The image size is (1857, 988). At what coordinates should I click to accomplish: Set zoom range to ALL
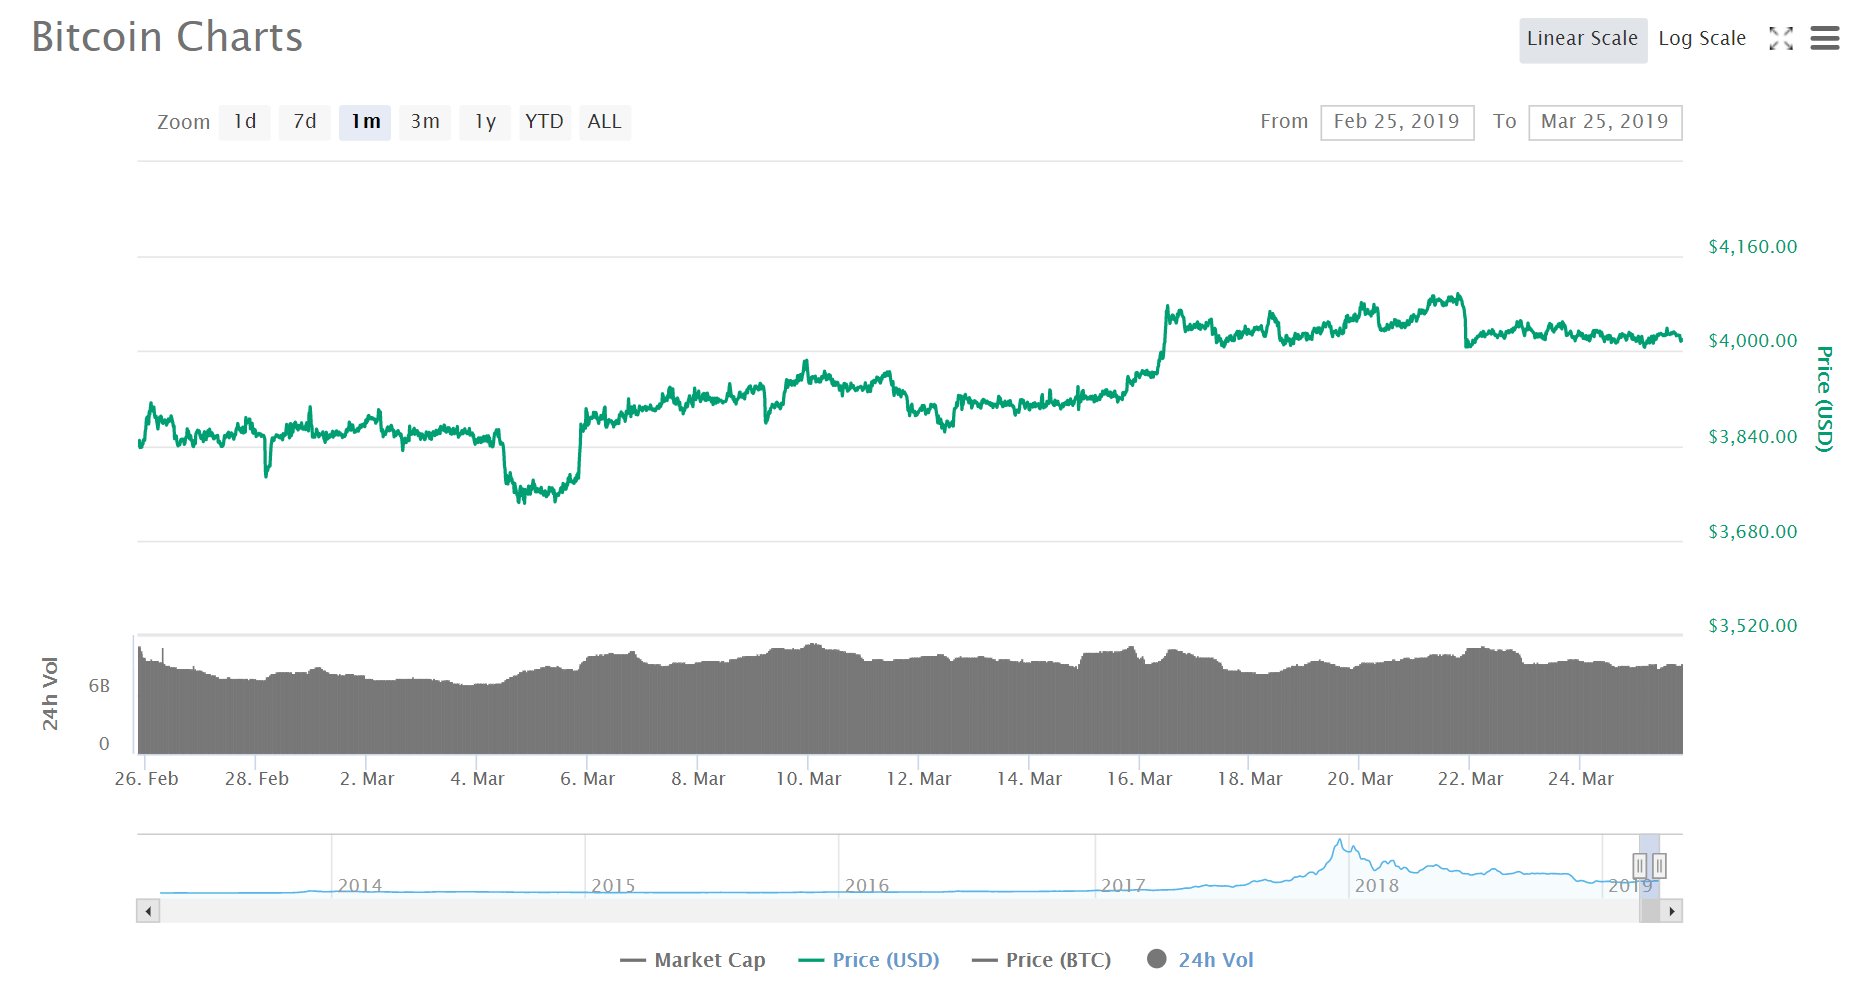click(605, 122)
